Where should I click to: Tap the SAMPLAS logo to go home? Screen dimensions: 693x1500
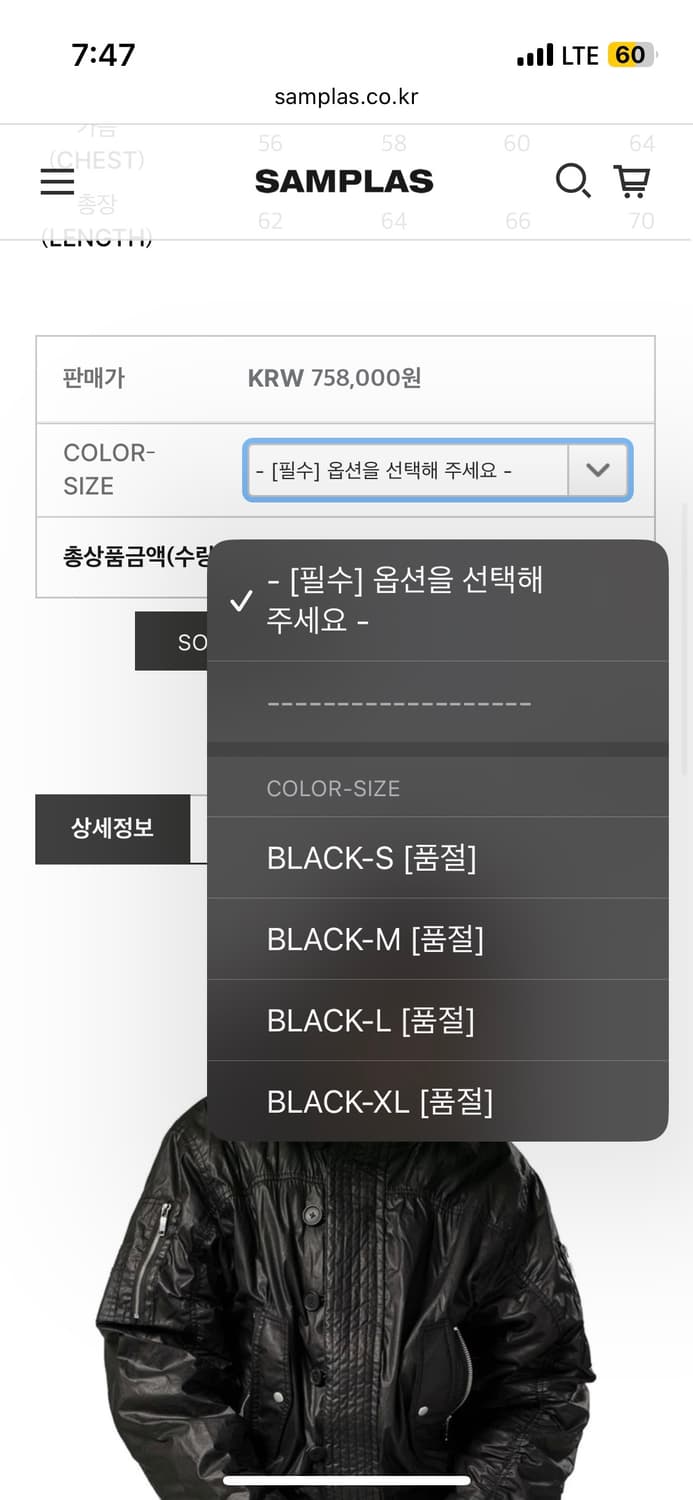click(344, 181)
